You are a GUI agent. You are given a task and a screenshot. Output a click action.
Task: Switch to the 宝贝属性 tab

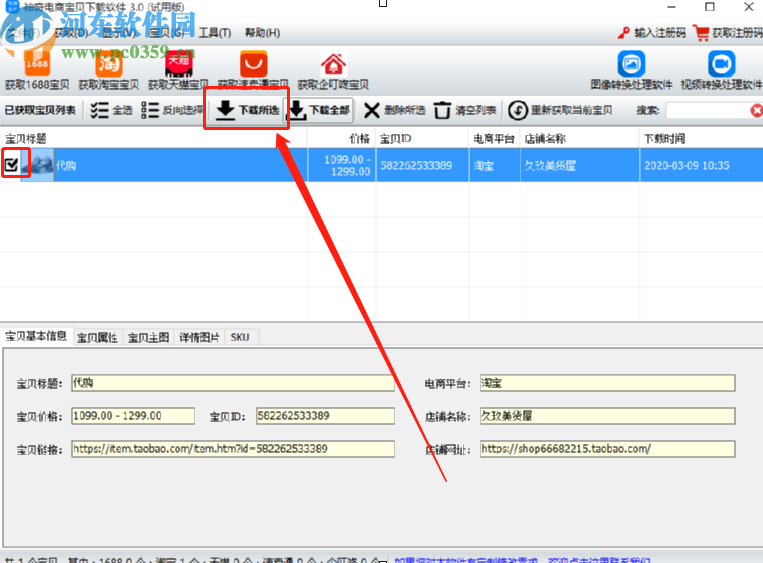[x=97, y=337]
